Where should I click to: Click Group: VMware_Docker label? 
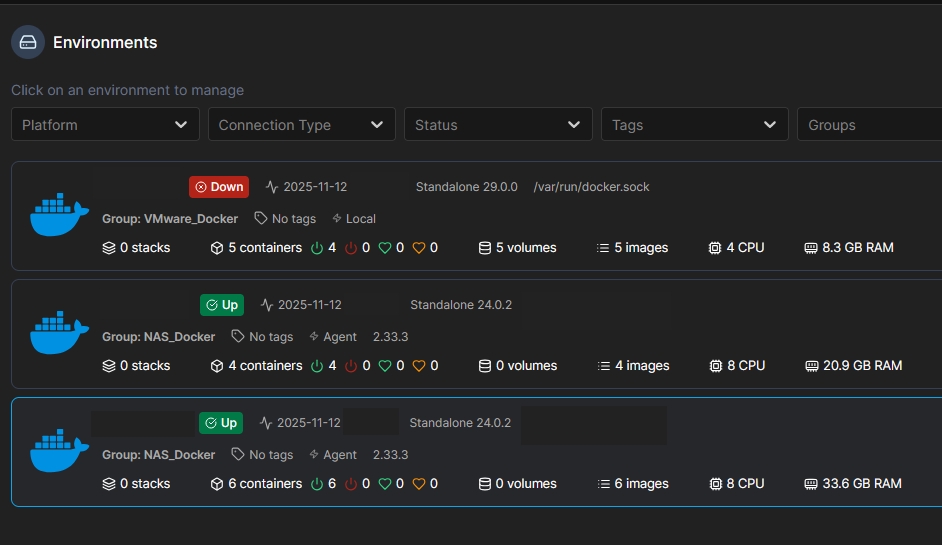170,219
